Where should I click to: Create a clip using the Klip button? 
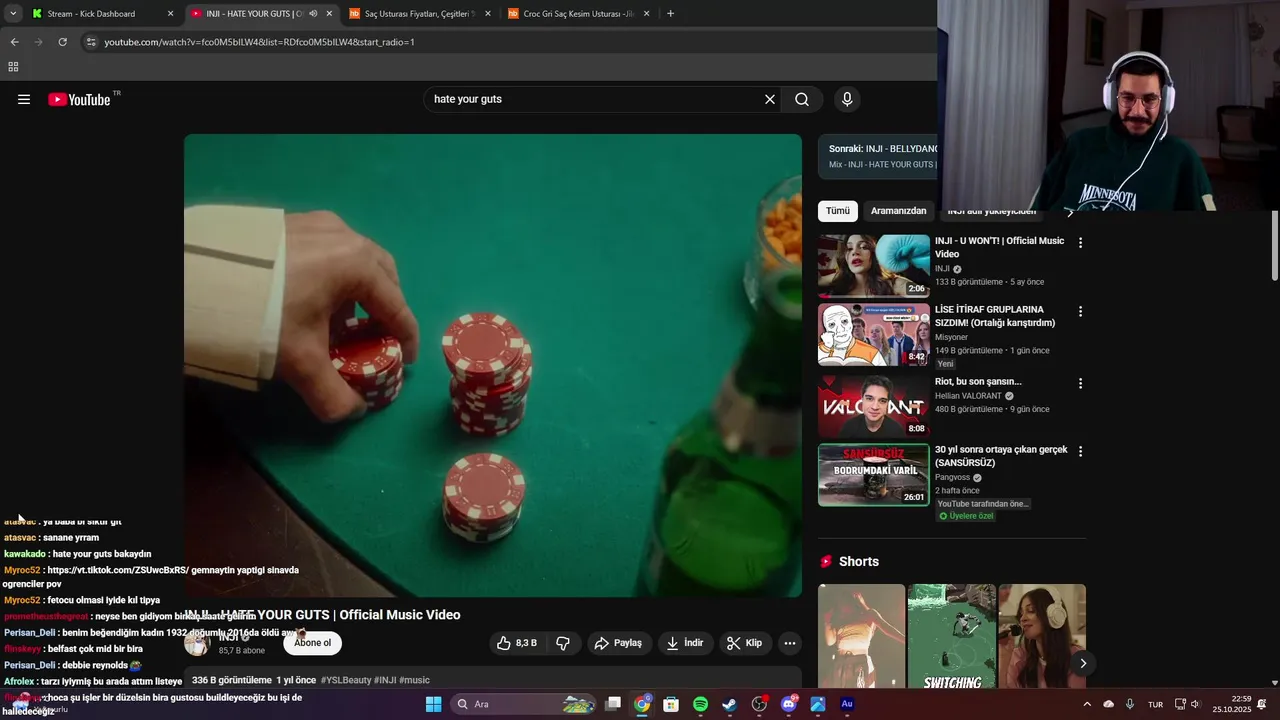pos(744,643)
